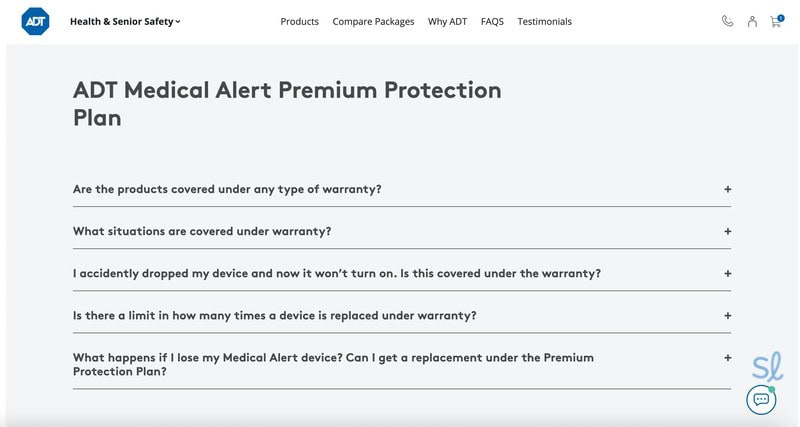800x427 pixels.
Task: Open Compare Packages nav item
Action: pyautogui.click(x=373, y=22)
